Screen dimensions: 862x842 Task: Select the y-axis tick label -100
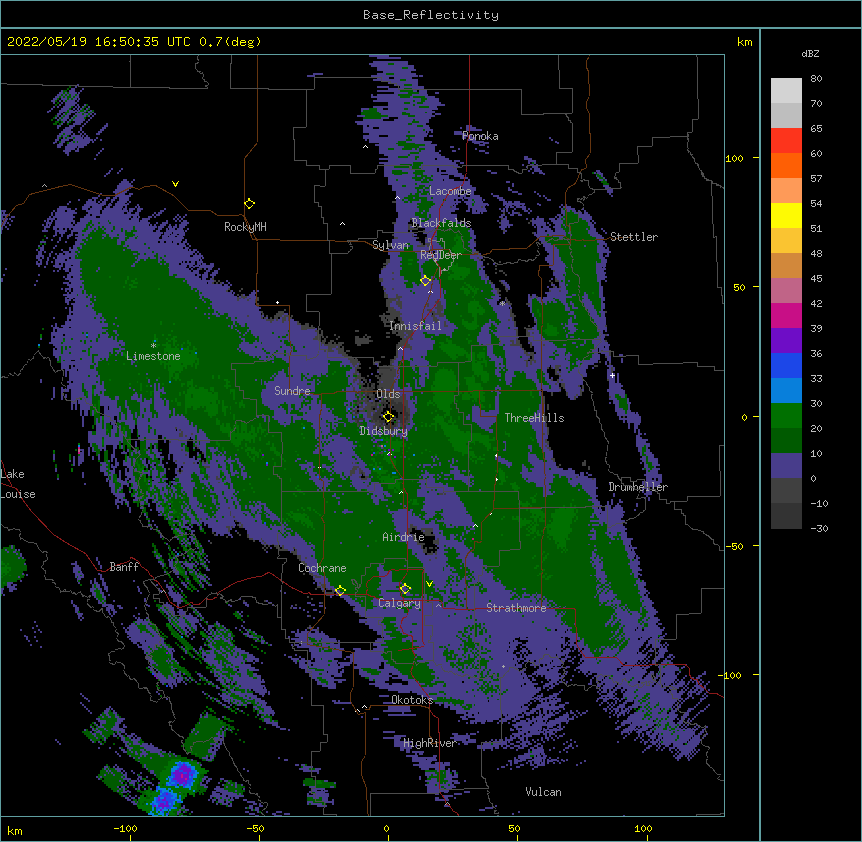coord(731,675)
